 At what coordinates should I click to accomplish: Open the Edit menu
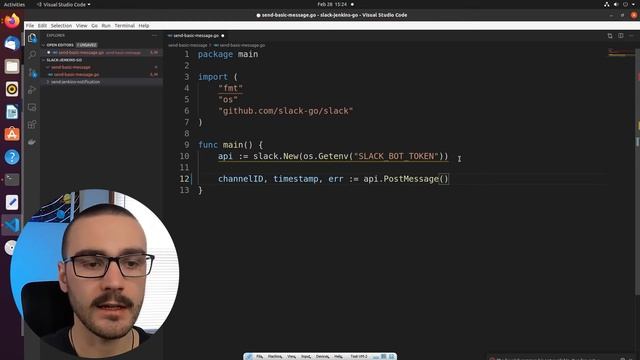coord(42,26)
